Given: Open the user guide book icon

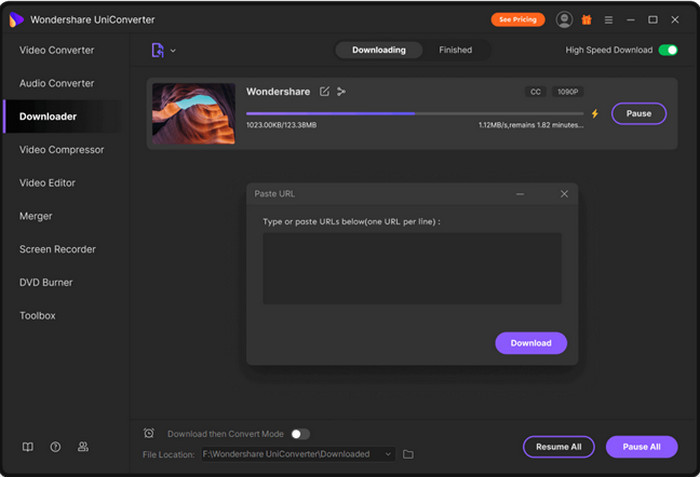Looking at the screenshot, I should 28,447.
